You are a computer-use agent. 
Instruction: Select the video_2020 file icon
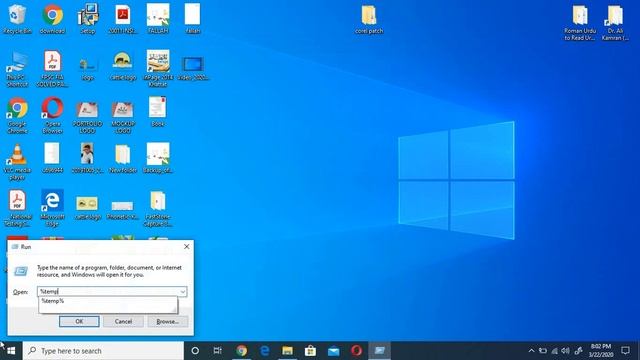point(193,69)
